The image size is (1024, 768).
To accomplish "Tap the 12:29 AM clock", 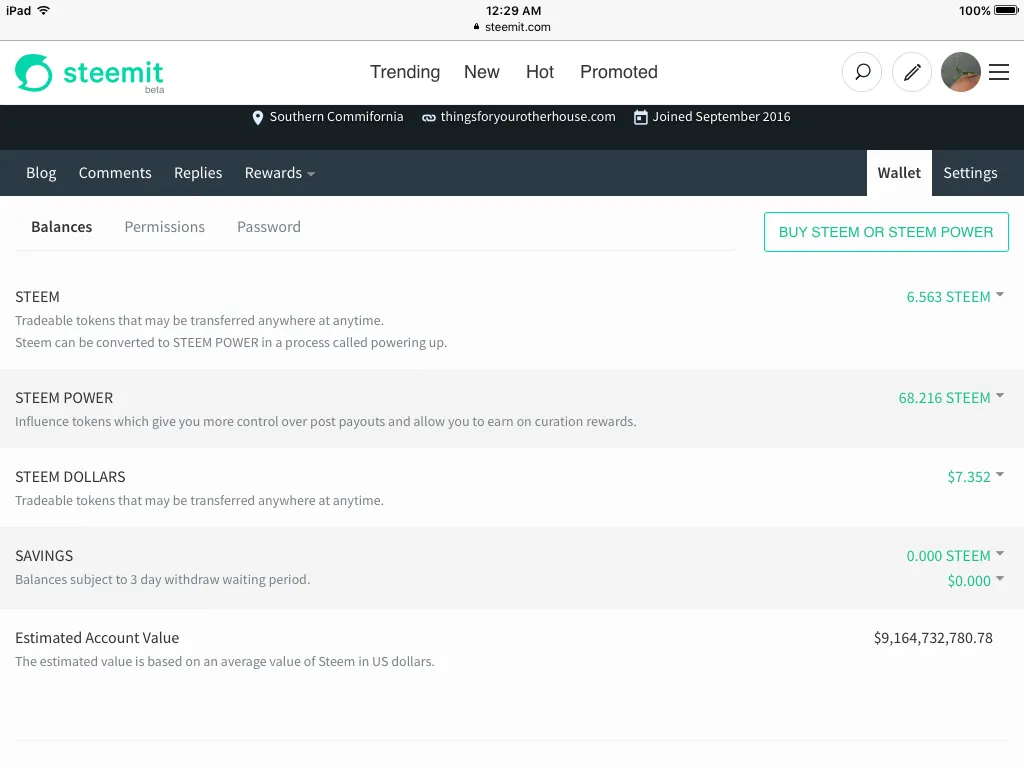I will (513, 10).
